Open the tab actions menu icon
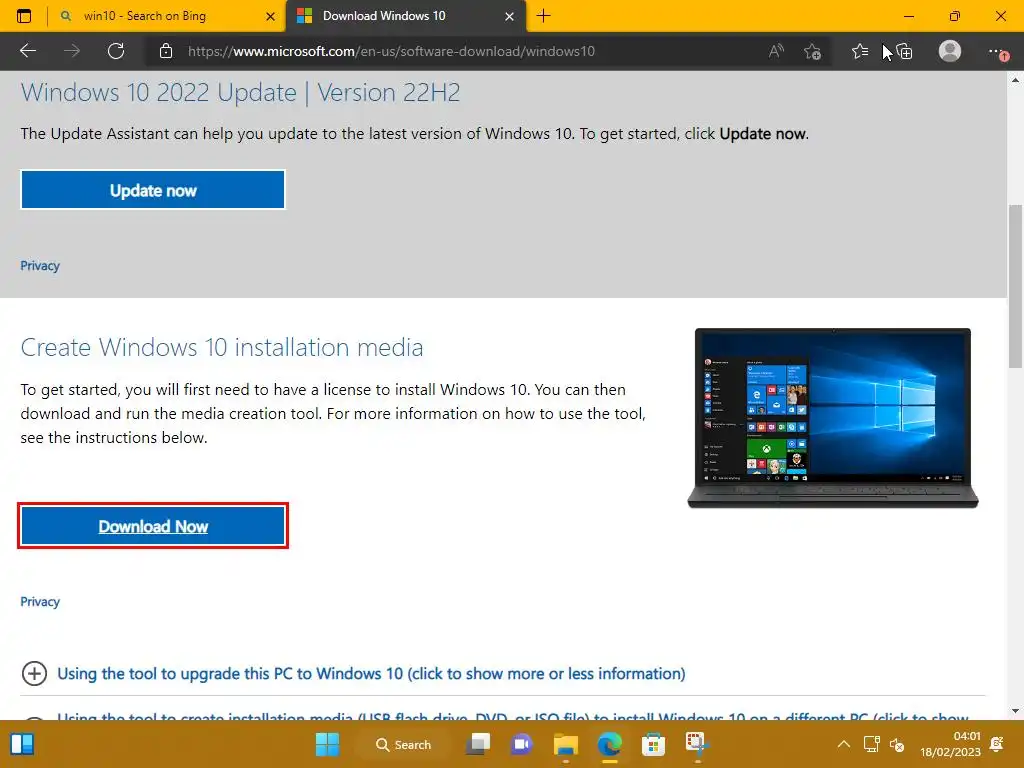 coord(24,16)
